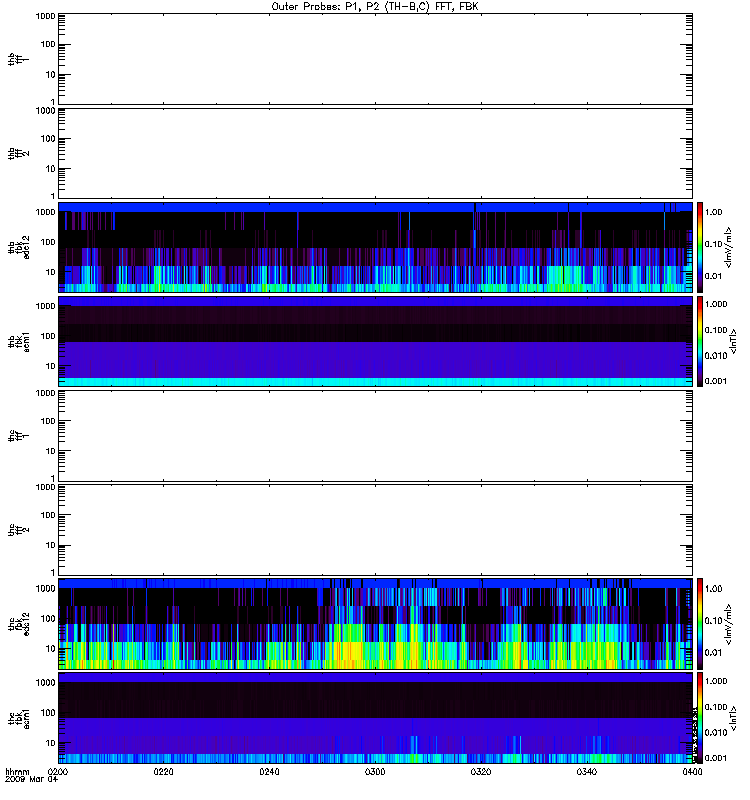This screenshot has width=750, height=800.
Task: Click the '10' y-axis tick of thb fbk edc12 panel
Action: [x=51, y=272]
